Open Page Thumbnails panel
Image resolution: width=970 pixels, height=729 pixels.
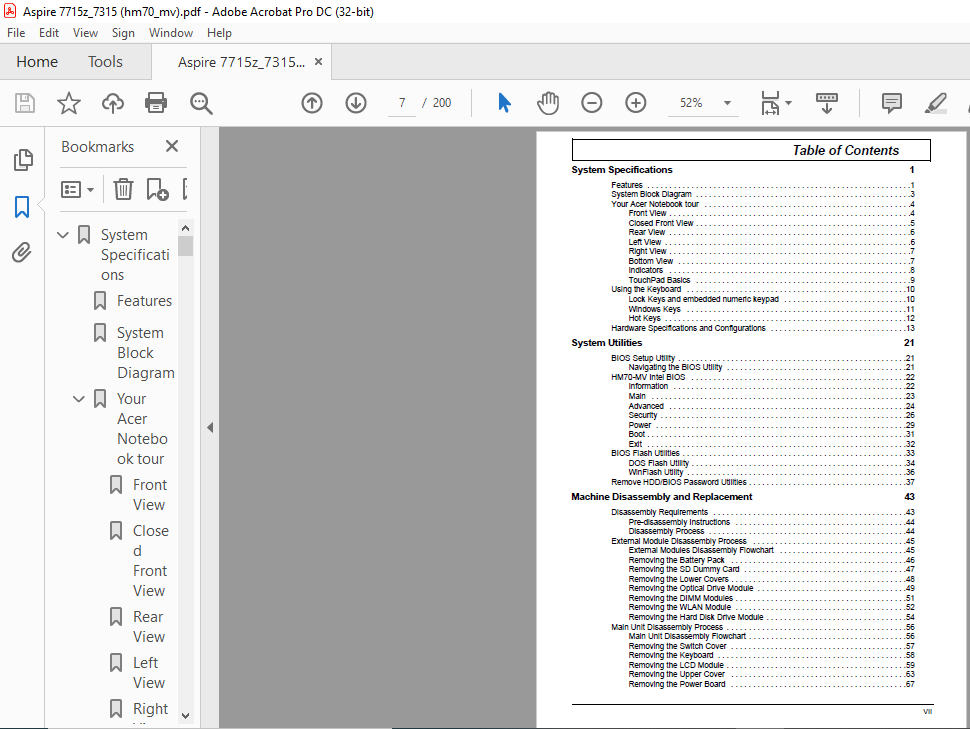[23, 160]
